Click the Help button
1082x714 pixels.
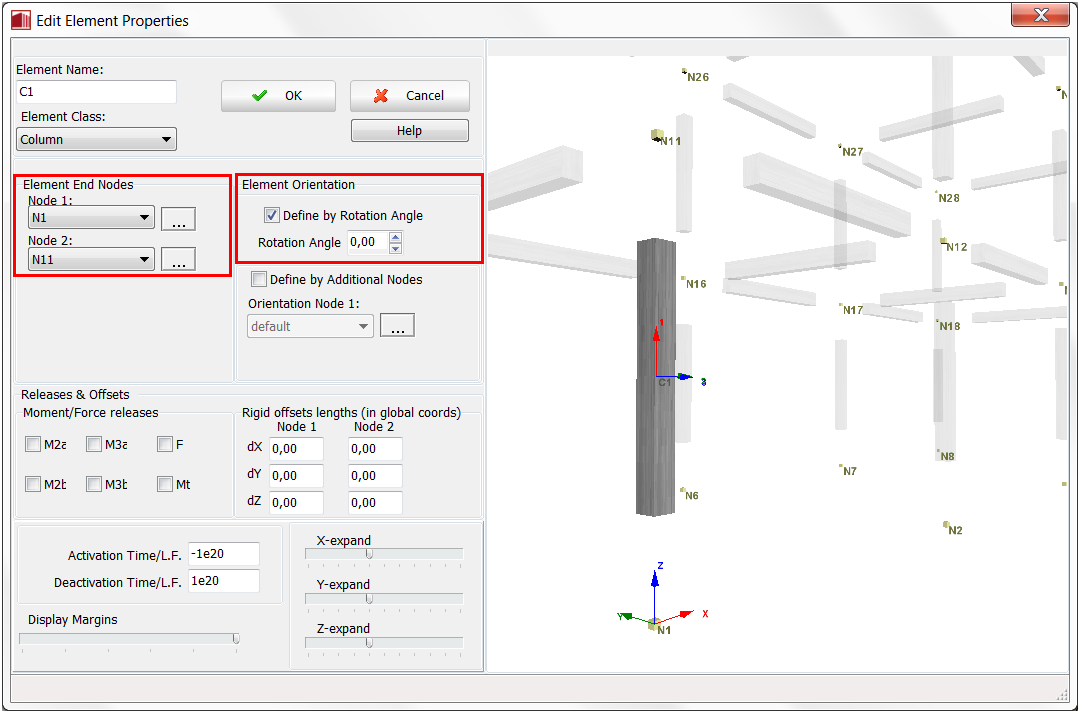point(409,131)
